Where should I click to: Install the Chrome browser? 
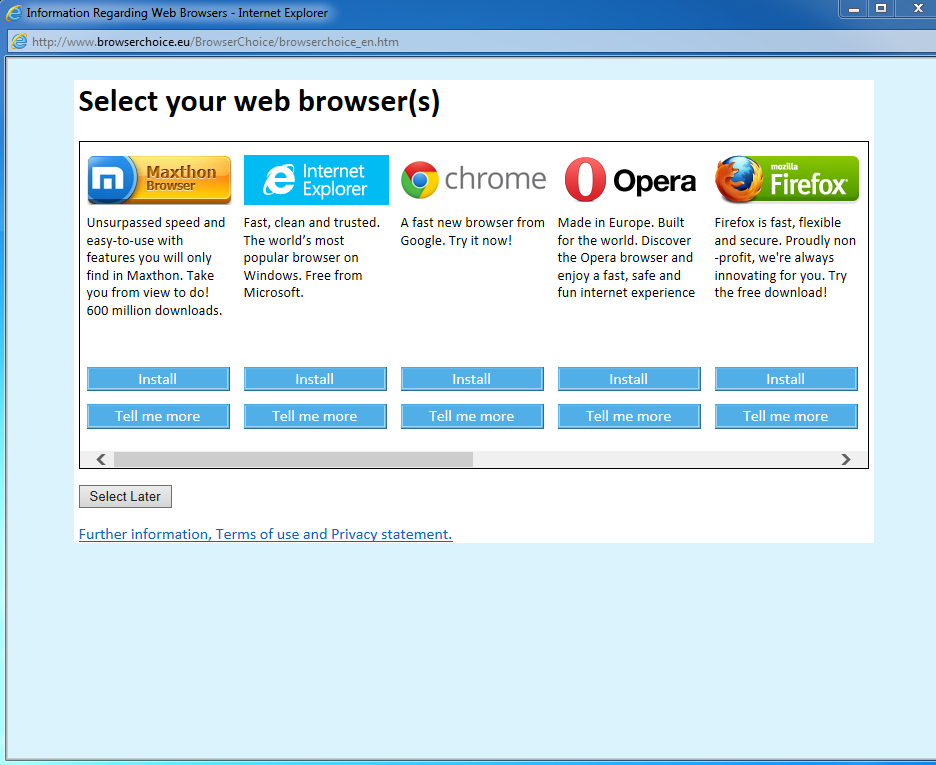point(472,379)
